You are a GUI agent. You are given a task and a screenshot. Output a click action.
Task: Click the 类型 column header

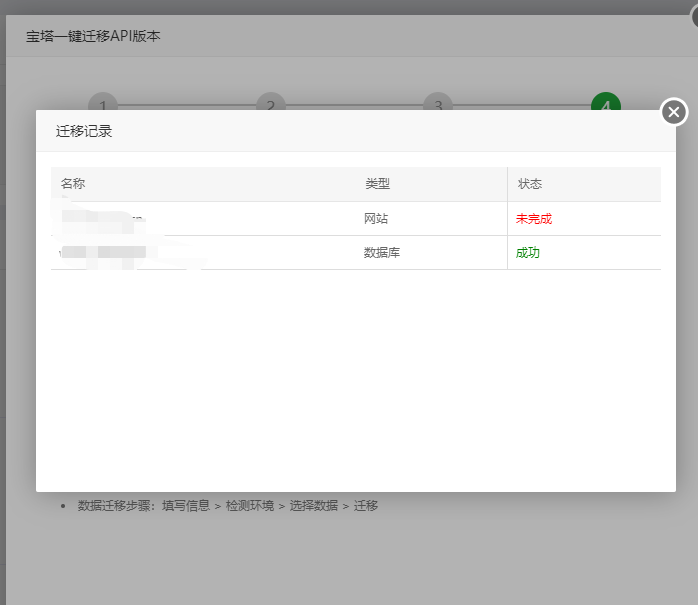377,184
